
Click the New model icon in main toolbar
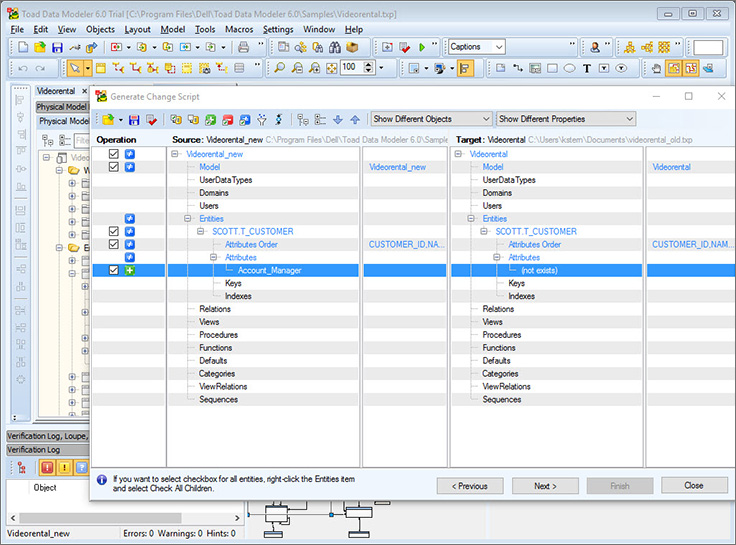[x=23, y=47]
